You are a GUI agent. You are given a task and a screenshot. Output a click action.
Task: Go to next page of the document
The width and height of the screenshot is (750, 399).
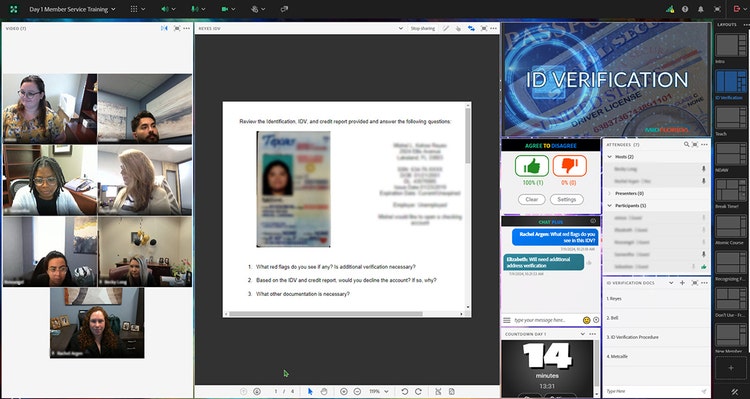257,391
